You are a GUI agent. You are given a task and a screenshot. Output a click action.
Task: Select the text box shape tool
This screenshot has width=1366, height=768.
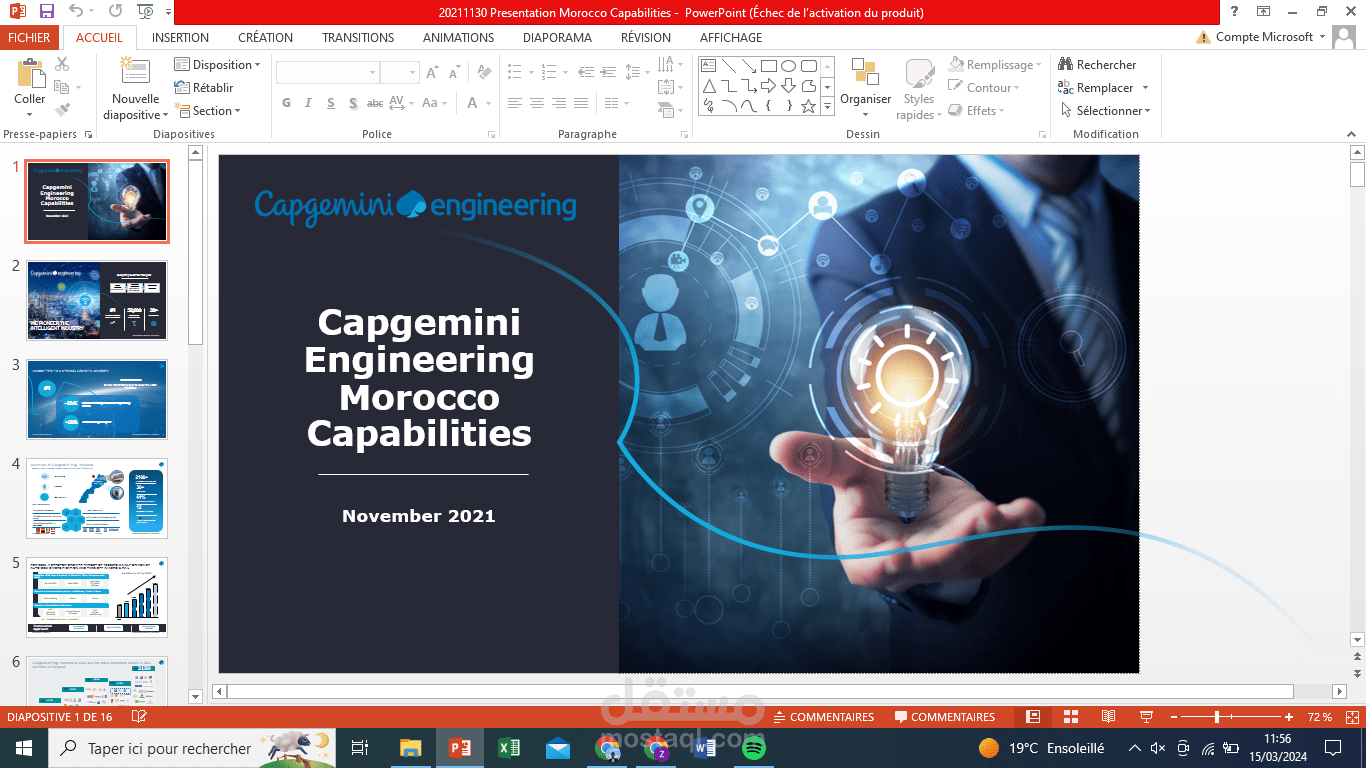tap(708, 66)
